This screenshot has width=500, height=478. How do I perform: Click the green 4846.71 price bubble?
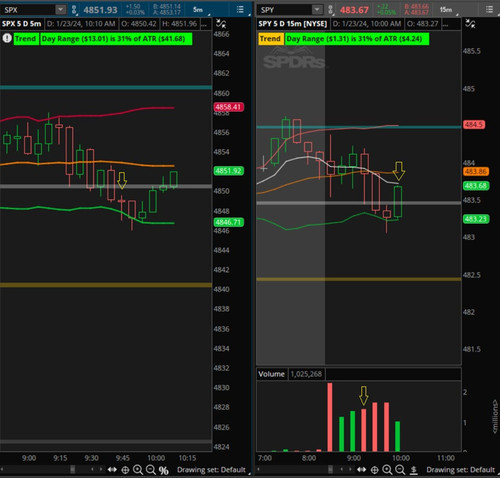(229, 222)
